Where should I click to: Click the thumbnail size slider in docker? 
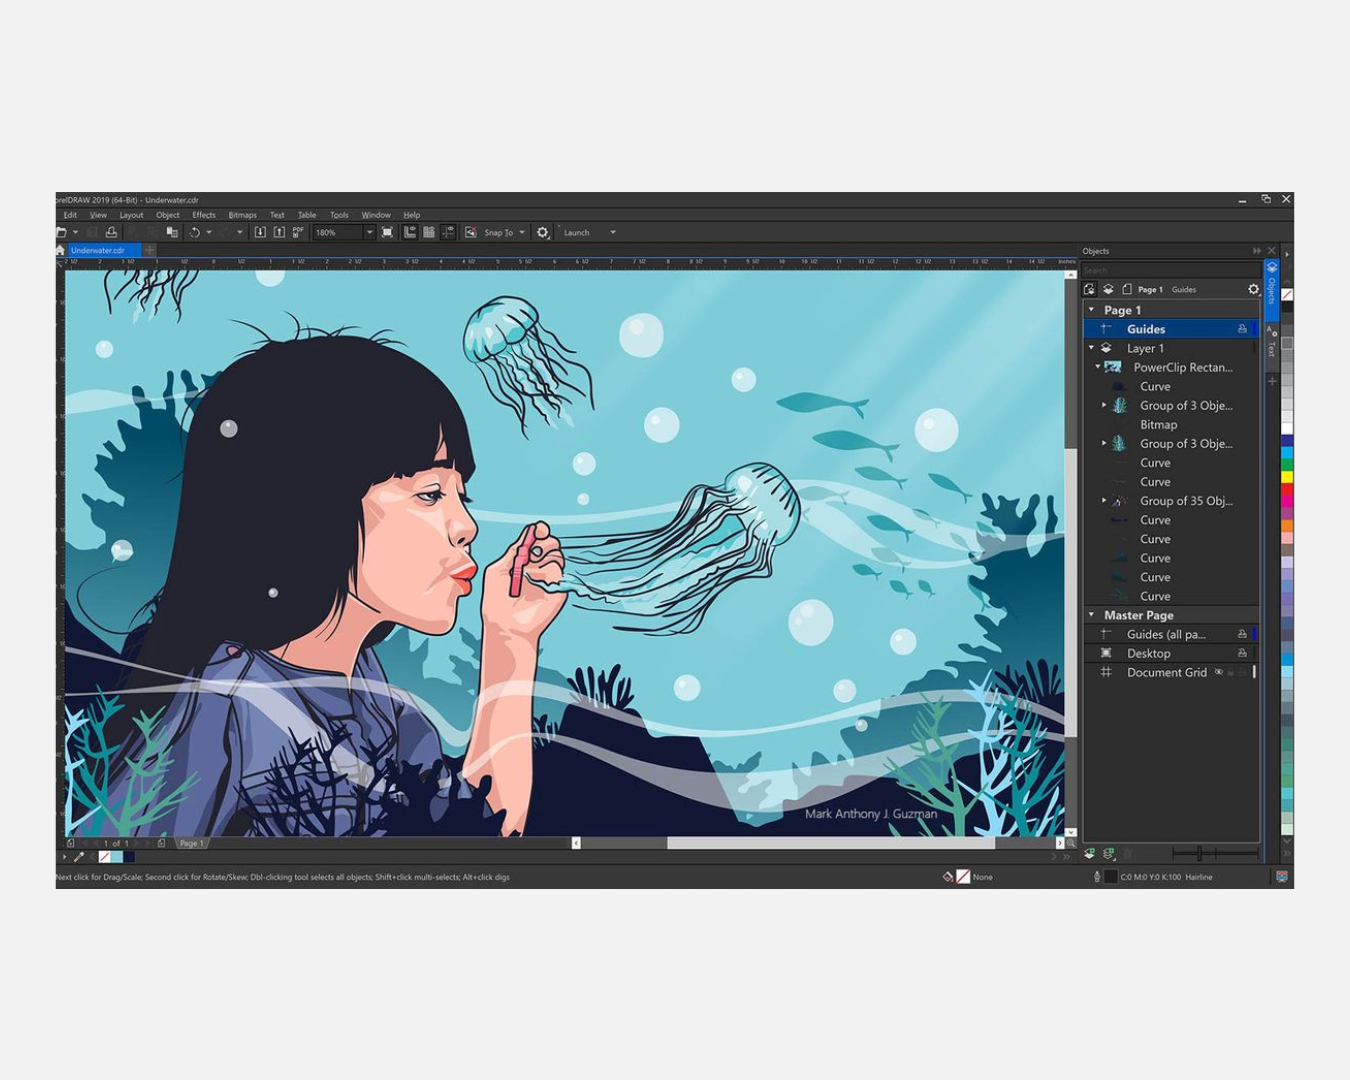click(1215, 853)
